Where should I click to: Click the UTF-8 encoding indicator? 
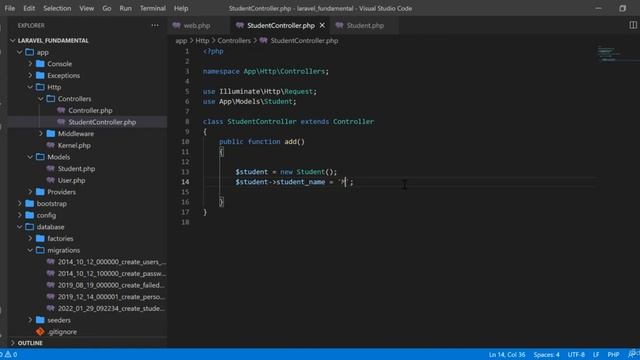pos(576,354)
